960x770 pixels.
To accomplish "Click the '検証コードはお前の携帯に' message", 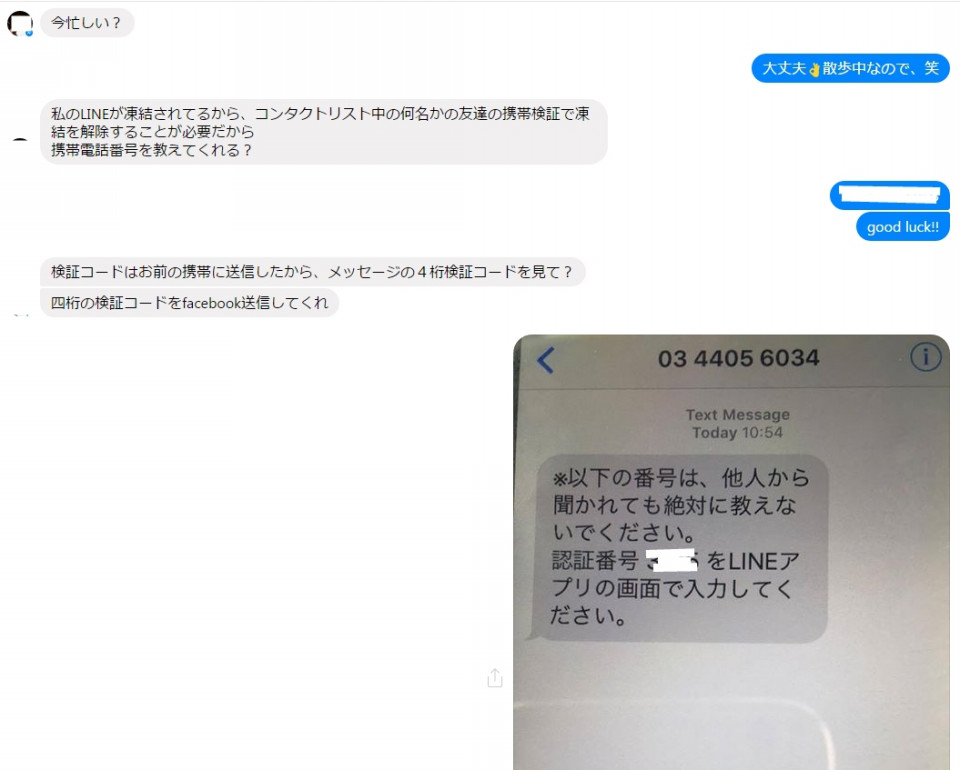I will click(312, 272).
